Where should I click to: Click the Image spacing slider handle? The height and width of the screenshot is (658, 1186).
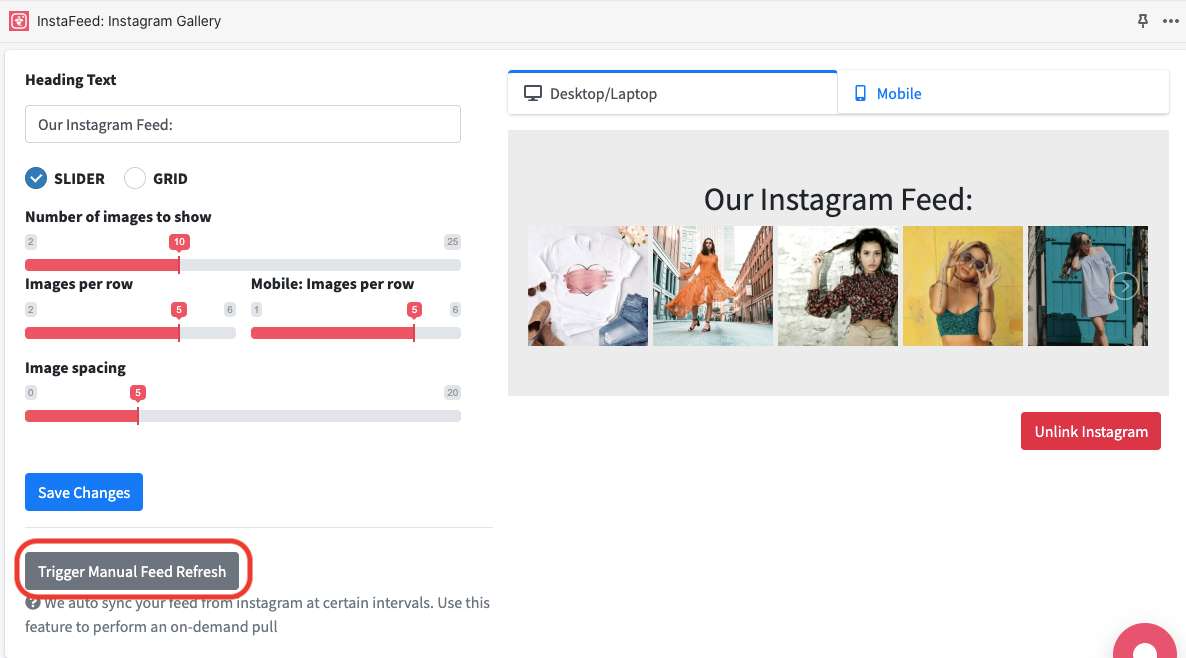(138, 415)
